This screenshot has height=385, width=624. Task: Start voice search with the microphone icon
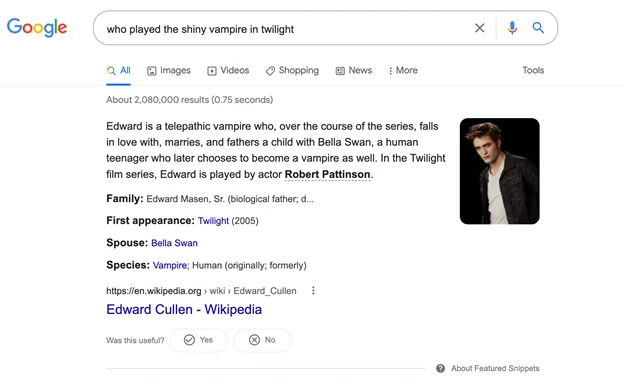tap(512, 28)
